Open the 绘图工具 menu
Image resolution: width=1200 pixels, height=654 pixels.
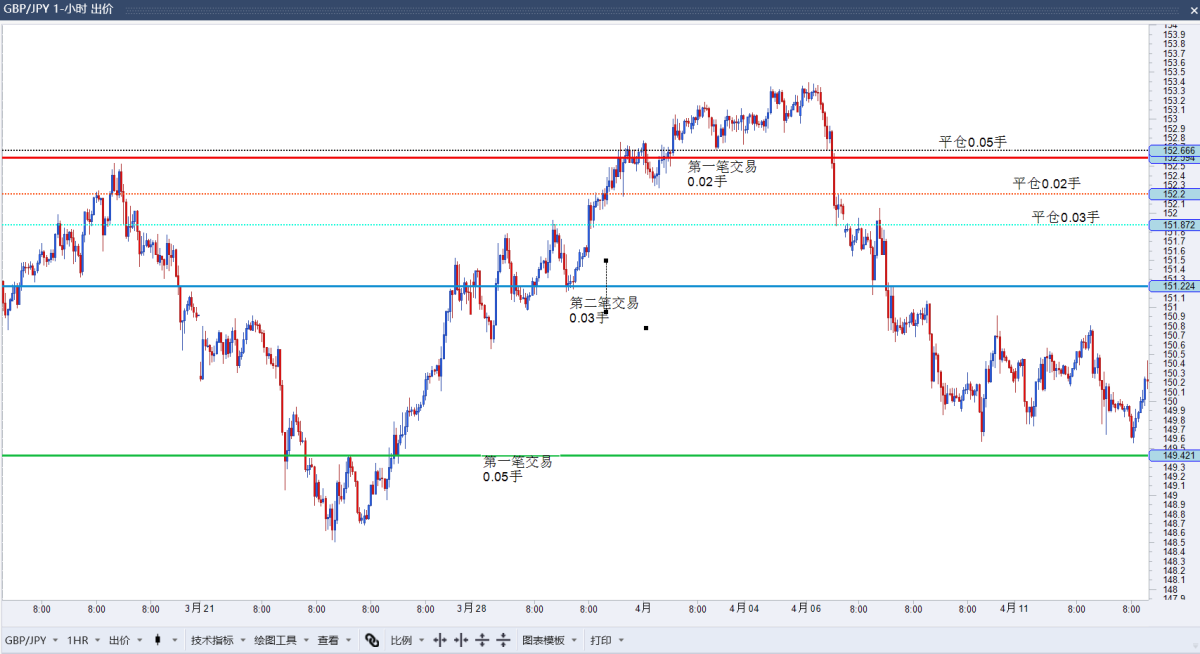click(280, 640)
